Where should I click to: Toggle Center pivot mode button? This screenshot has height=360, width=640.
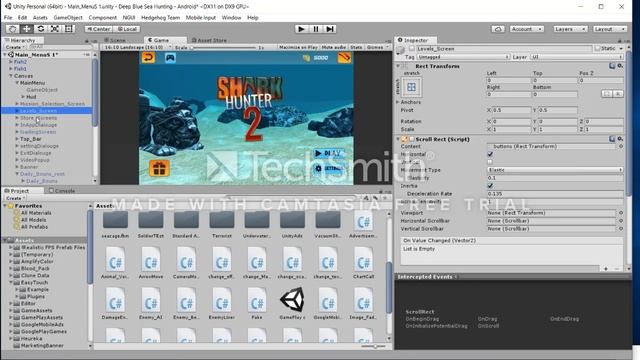tap(99, 29)
